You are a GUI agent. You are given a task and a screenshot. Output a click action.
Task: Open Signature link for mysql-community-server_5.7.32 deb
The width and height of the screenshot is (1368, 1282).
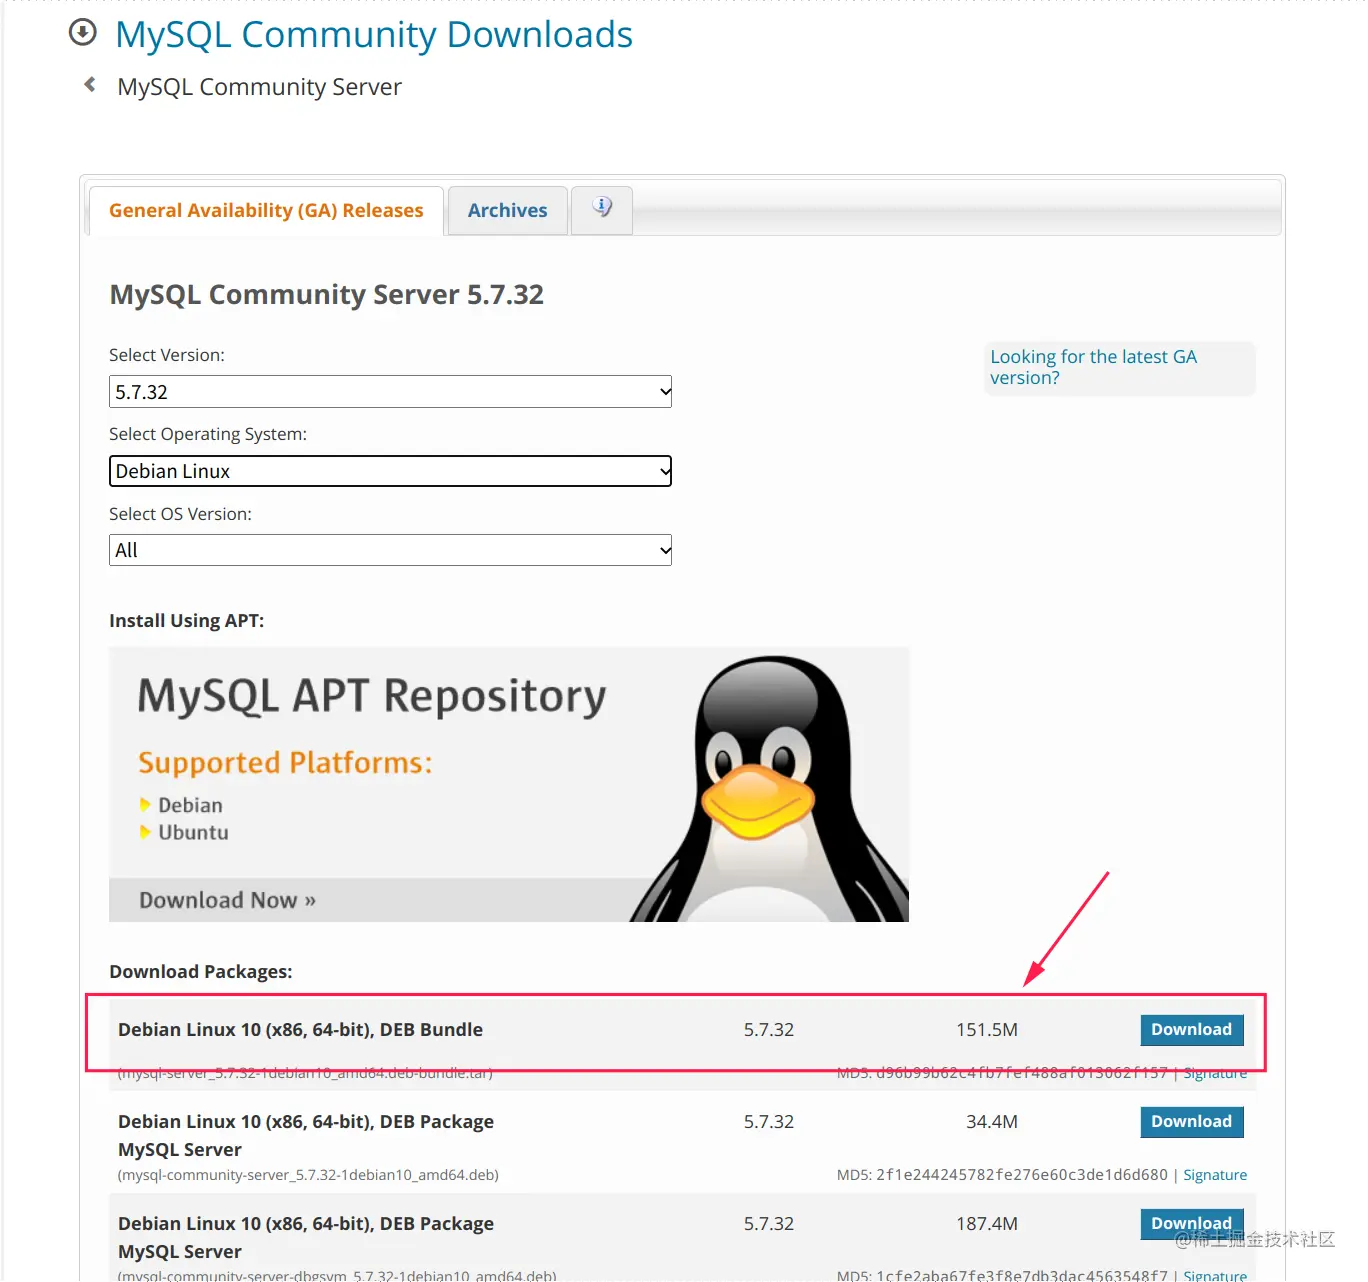pyautogui.click(x=1215, y=1175)
